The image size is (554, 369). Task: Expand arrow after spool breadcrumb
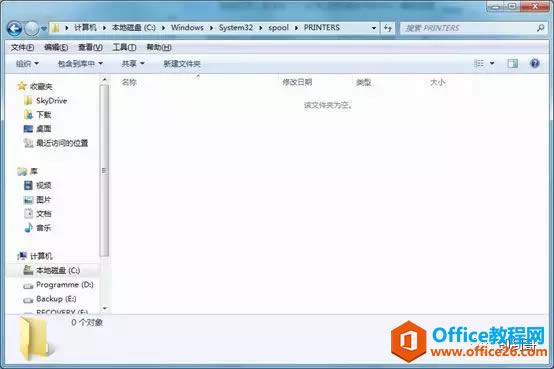[x=296, y=28]
